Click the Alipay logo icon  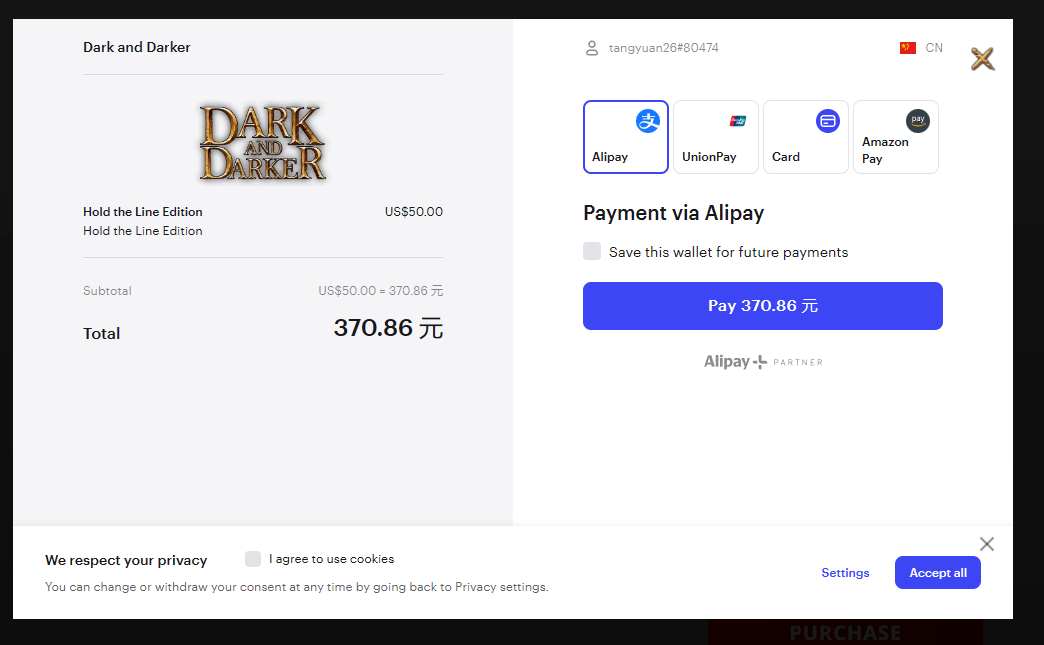pyautogui.click(x=648, y=121)
